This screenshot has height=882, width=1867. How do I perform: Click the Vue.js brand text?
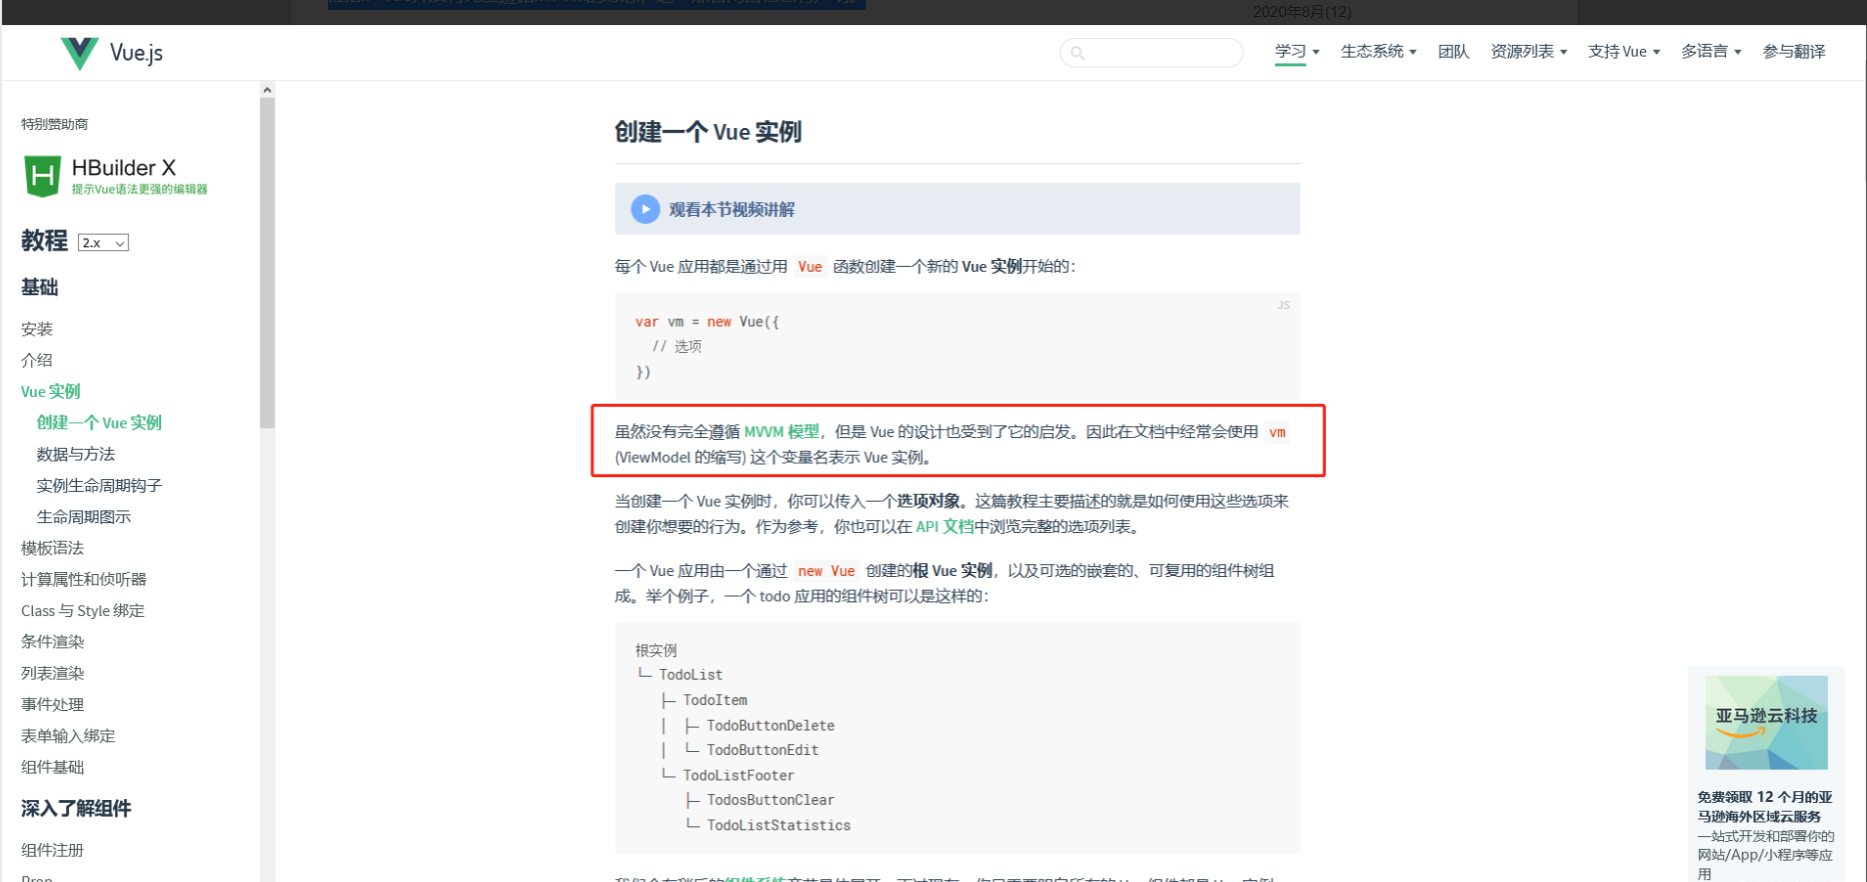click(136, 53)
